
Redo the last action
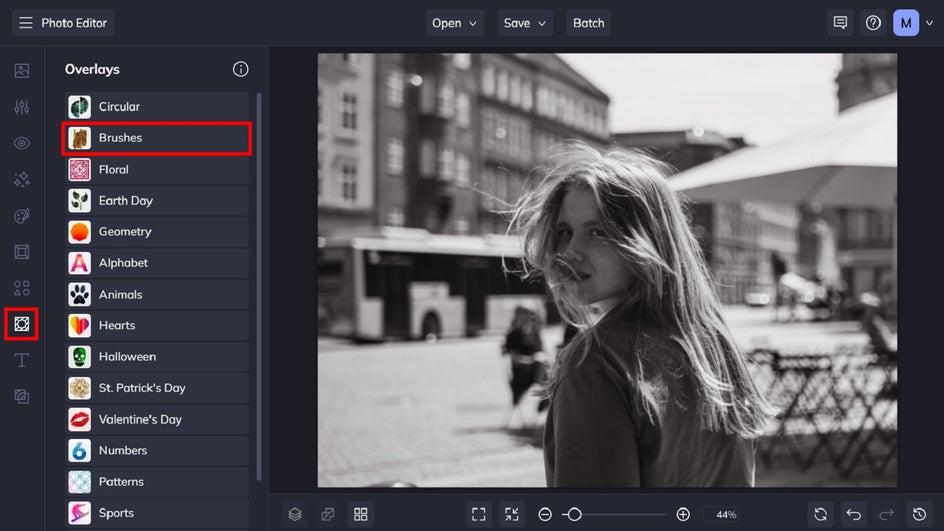pos(886,514)
